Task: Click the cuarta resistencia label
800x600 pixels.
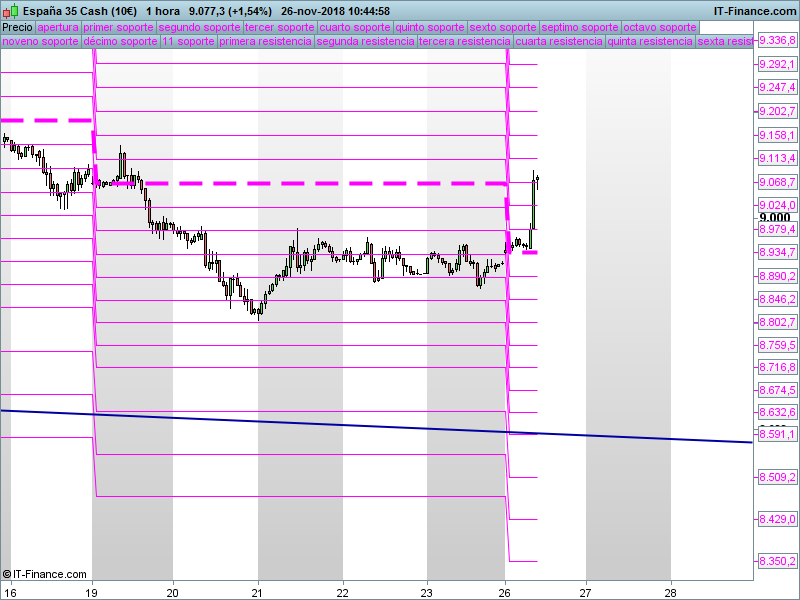Action: tap(559, 41)
